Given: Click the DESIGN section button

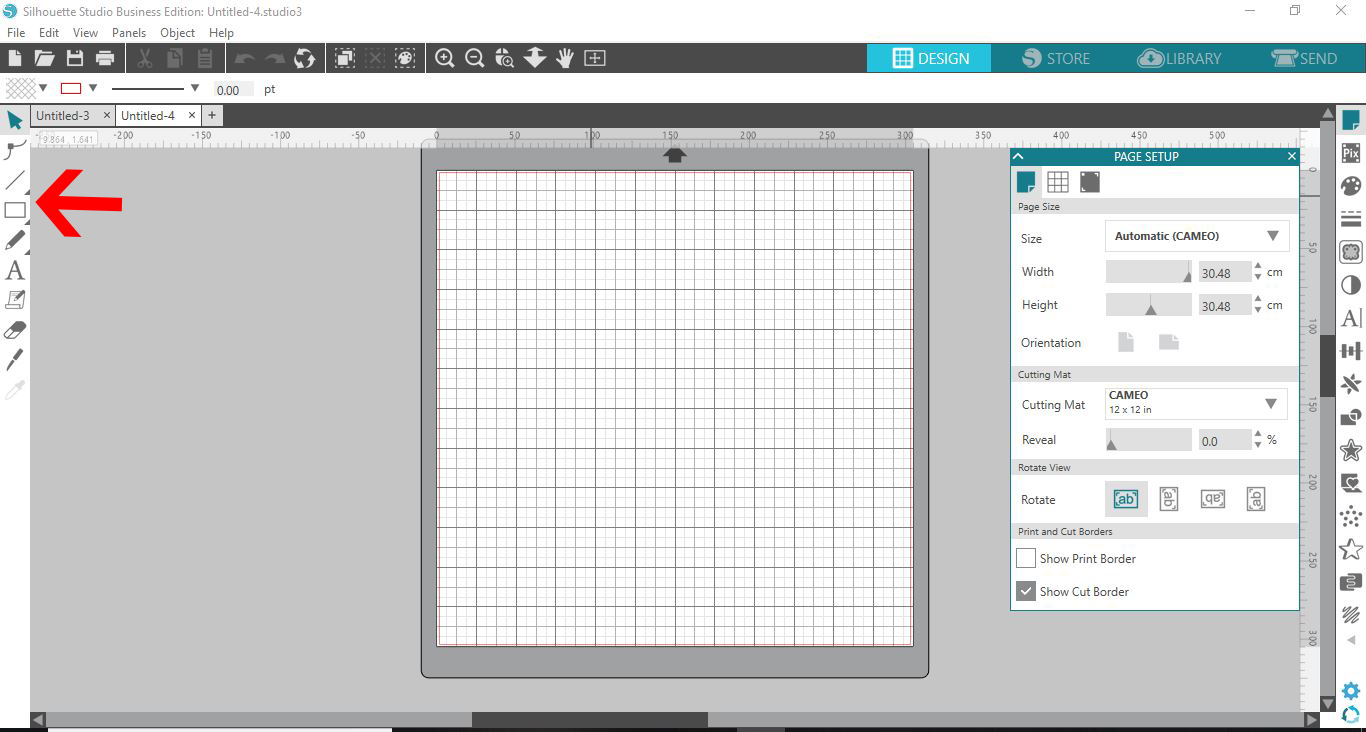Looking at the screenshot, I should (929, 58).
